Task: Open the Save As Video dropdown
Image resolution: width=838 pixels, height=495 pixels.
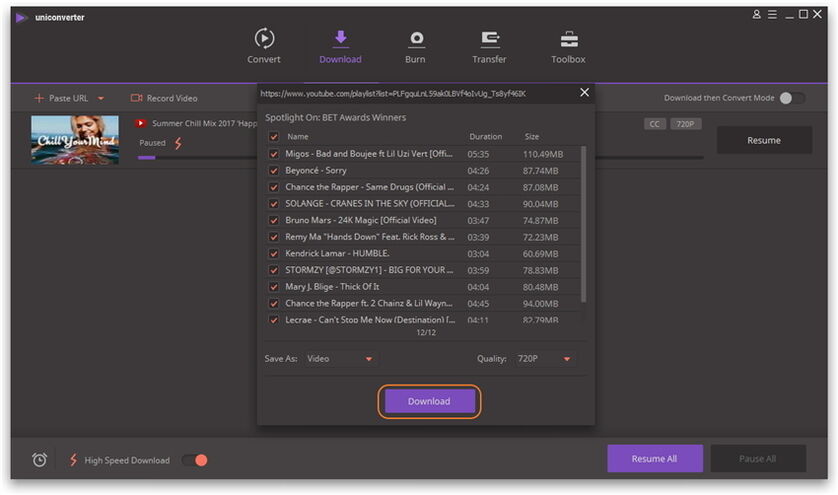Action: pos(339,359)
